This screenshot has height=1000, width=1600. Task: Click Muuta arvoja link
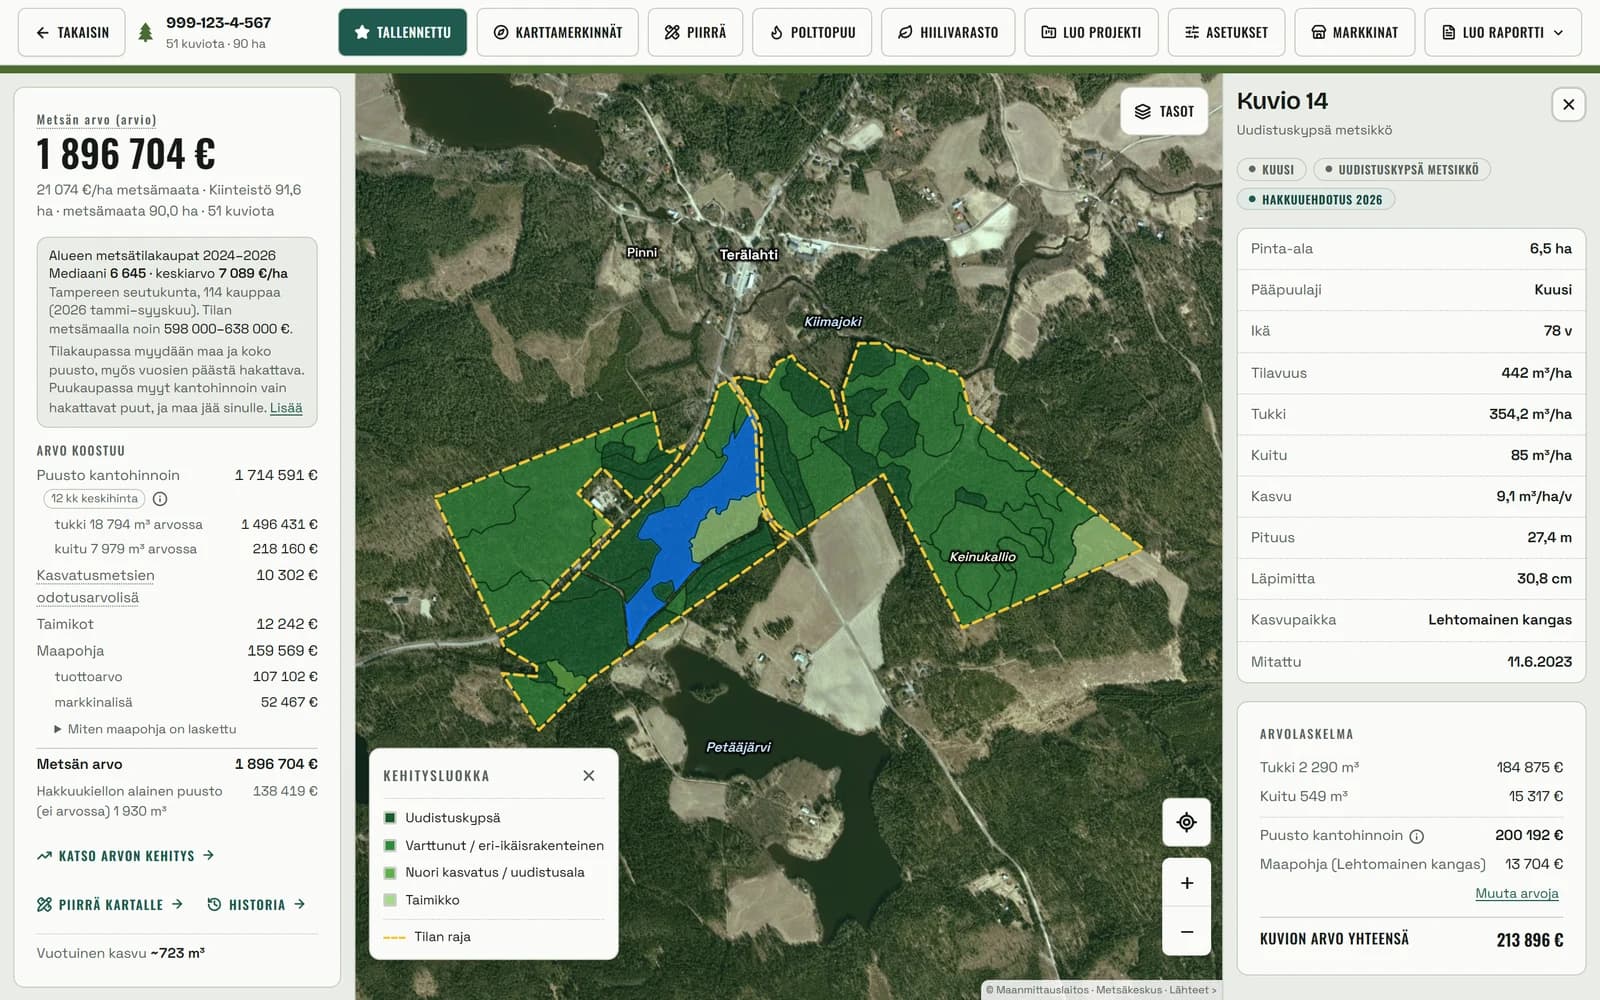click(x=1516, y=893)
